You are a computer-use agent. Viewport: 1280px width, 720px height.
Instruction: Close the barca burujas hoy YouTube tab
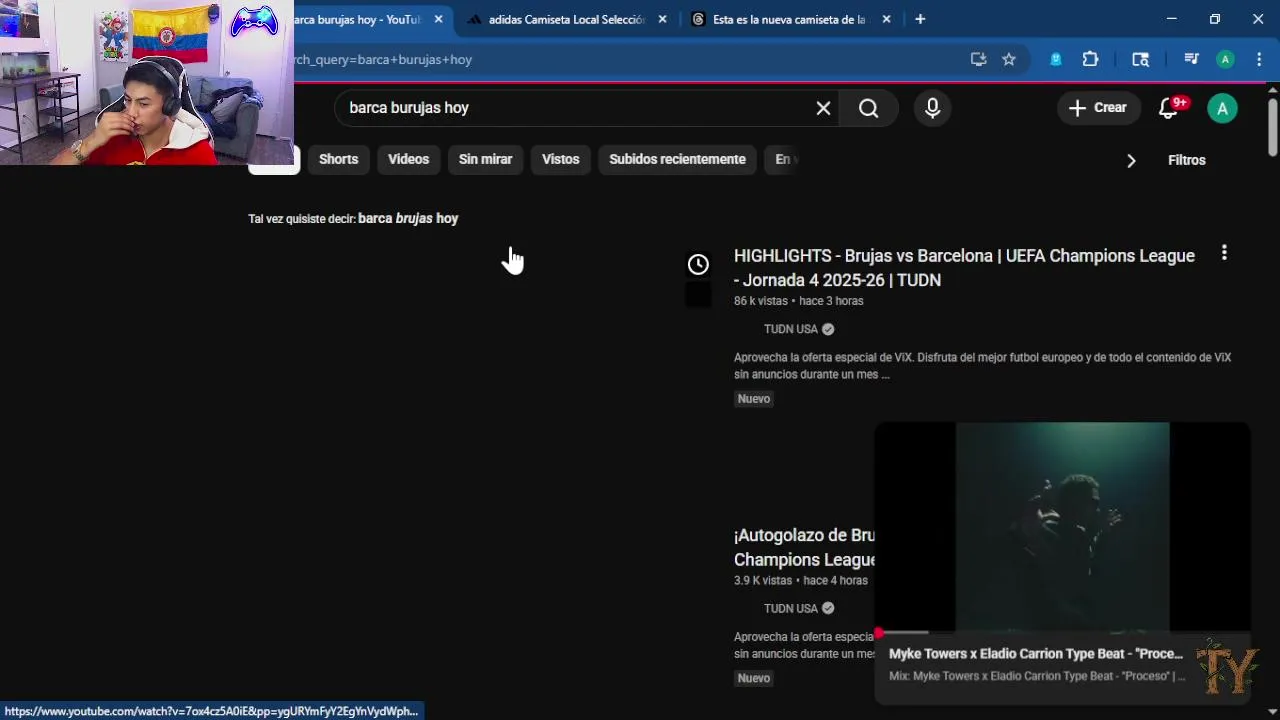[x=438, y=19]
